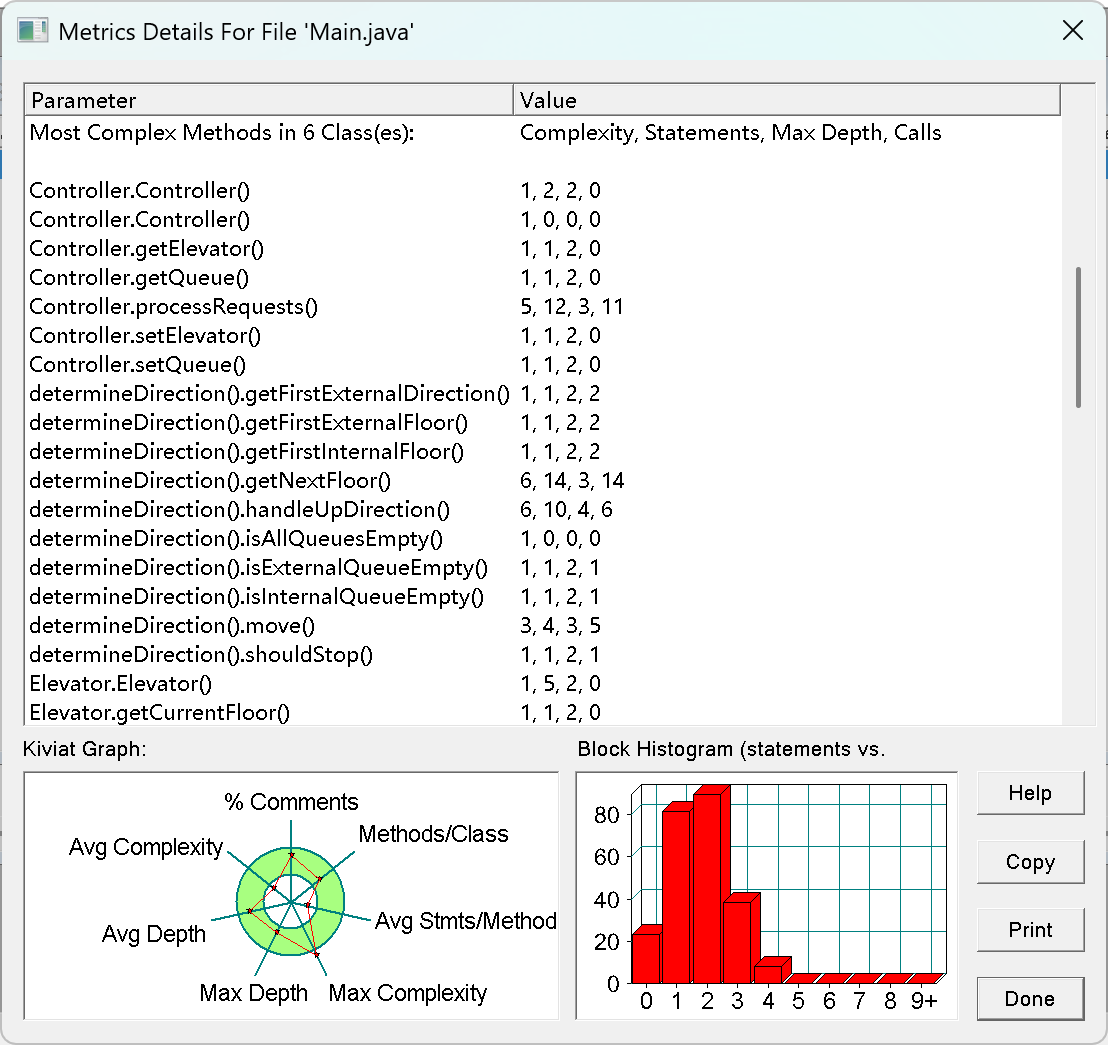
Task: Select the Elevator.getCurrentFloor() row
Action: [x=543, y=712]
